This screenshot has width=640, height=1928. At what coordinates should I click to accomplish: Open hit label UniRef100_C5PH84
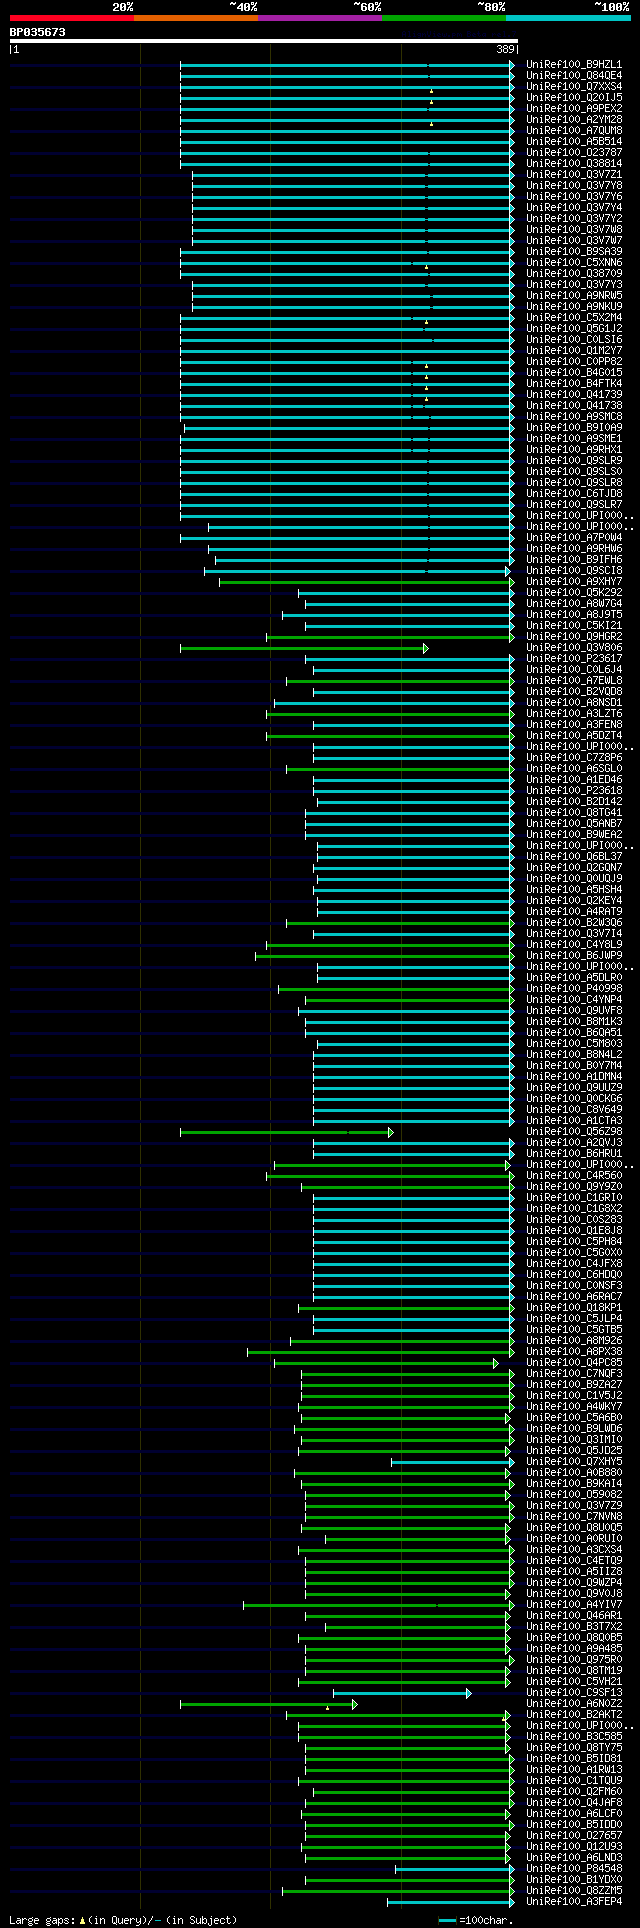coord(574,1242)
